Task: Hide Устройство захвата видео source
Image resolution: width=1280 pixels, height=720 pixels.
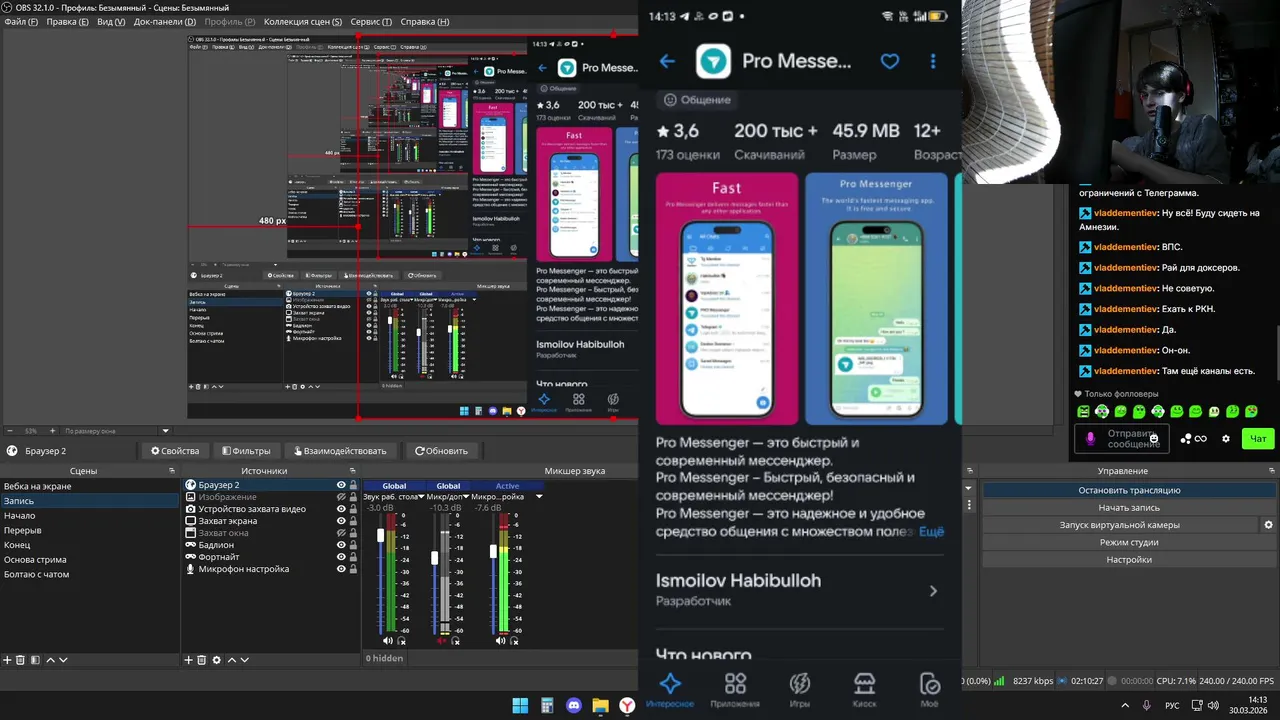Action: [x=341, y=509]
